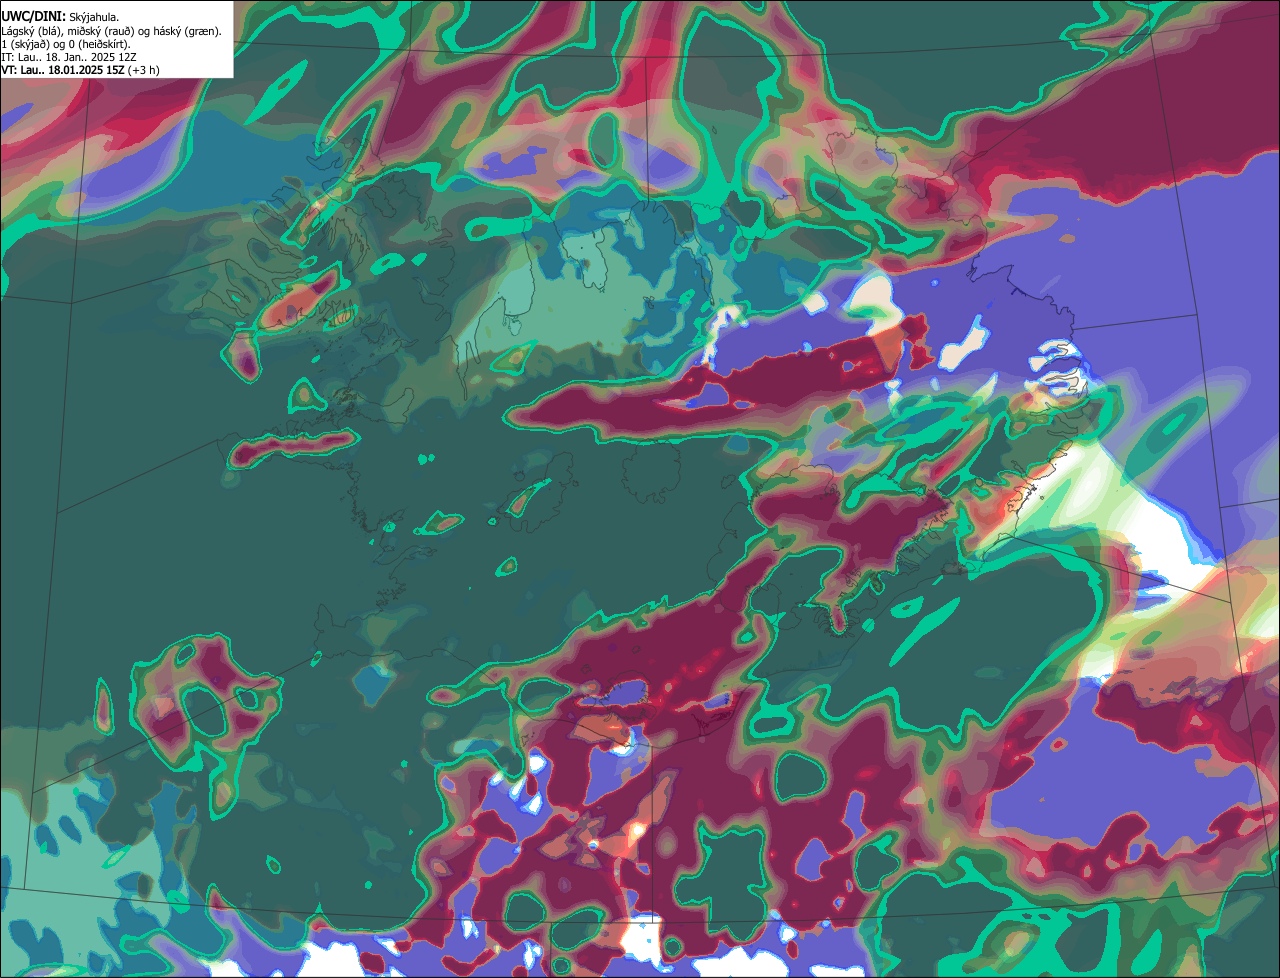Viewport: 1280px width, 978px height.
Task: Click the 'IT: Lau.. 18. Jan.. 2025 12Z' line
Action: point(69,57)
